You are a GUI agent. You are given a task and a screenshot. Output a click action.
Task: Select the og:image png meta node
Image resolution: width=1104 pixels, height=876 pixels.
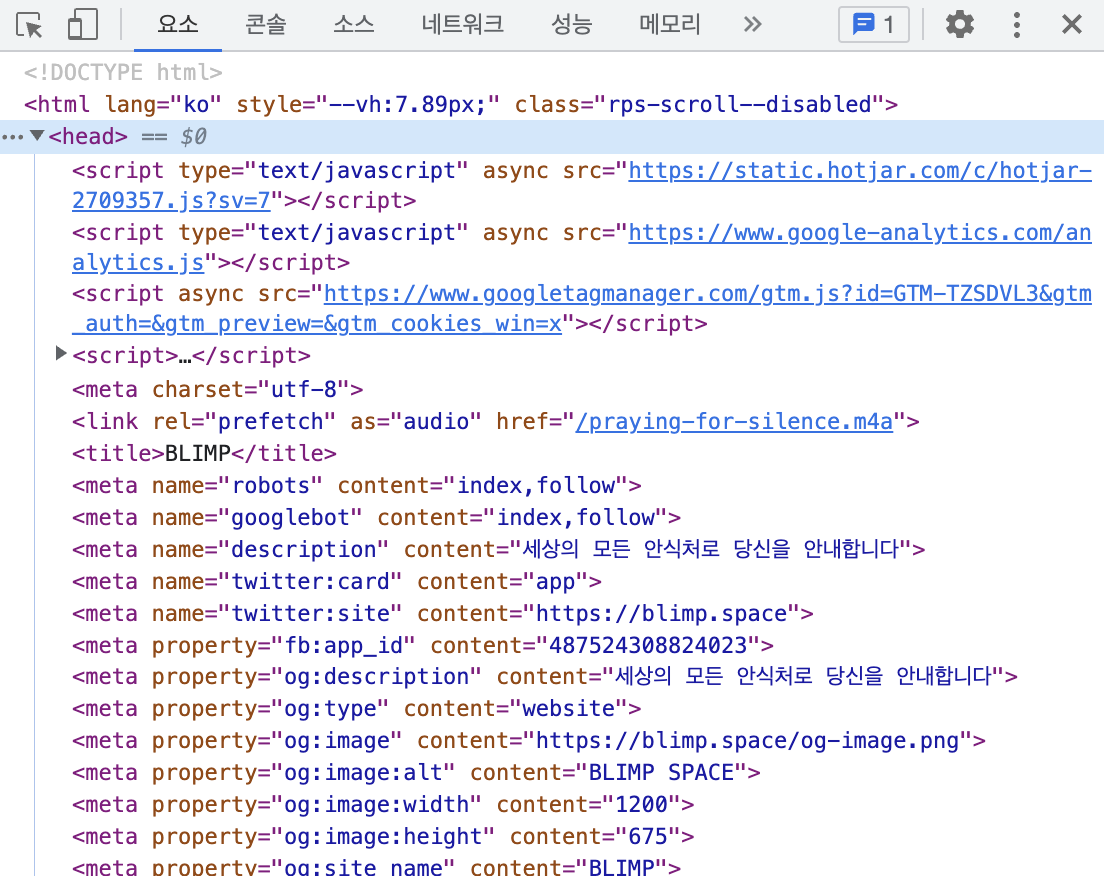click(x=529, y=741)
